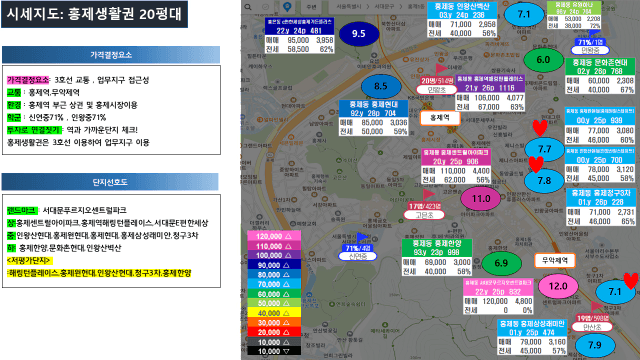Click the 홍제역 station label
640x360 pixels.
[440, 118]
